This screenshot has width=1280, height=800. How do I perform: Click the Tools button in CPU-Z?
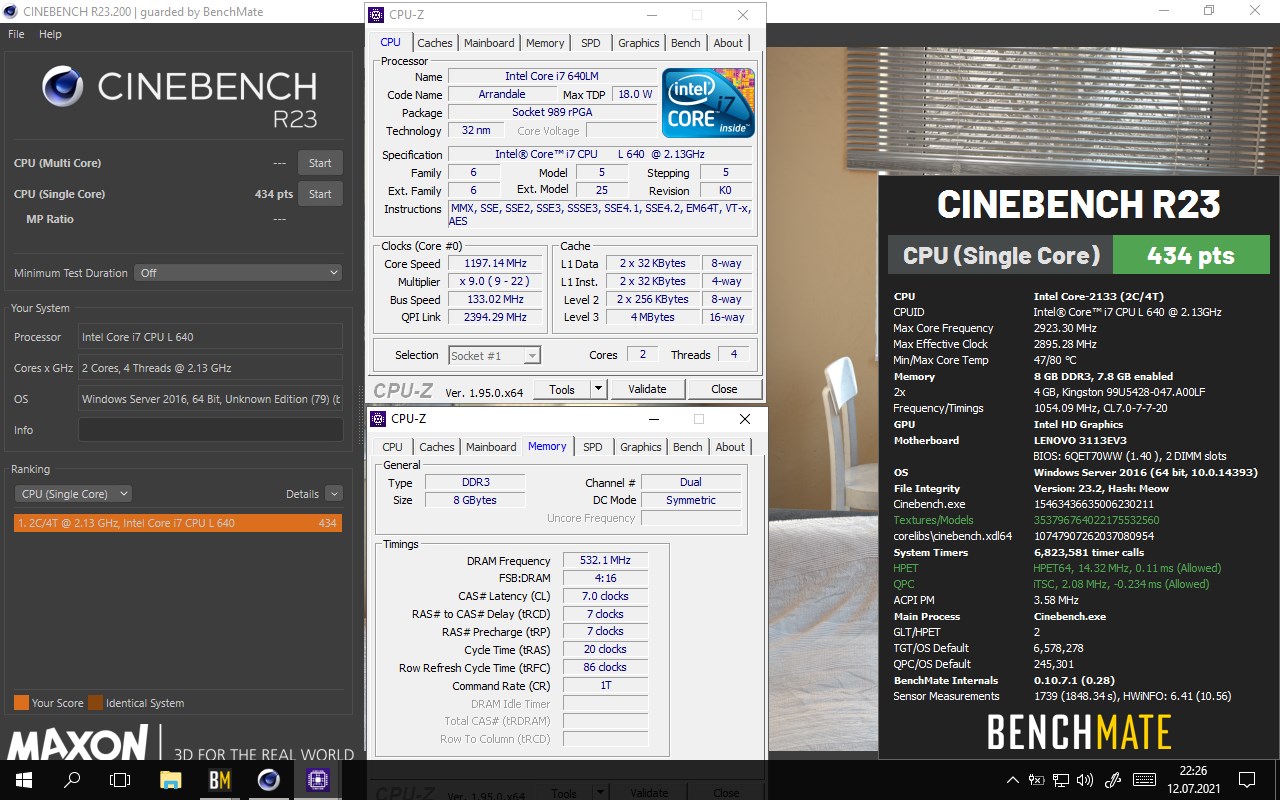pos(562,389)
